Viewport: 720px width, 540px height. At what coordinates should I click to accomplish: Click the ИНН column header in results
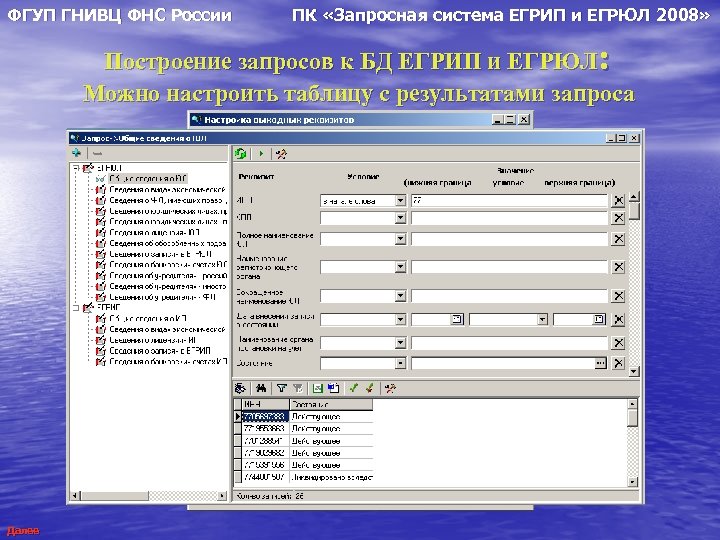pyautogui.click(x=265, y=405)
